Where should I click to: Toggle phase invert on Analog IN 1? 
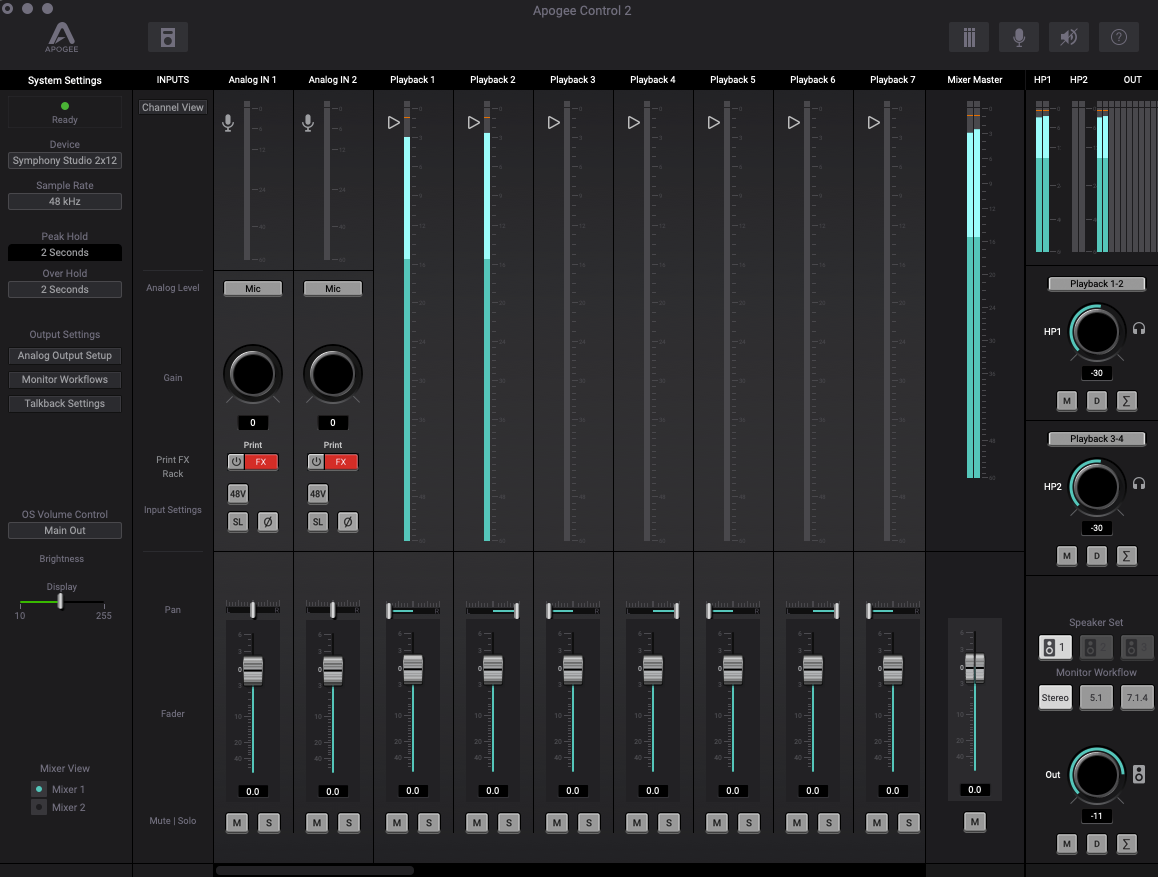[x=267, y=522]
